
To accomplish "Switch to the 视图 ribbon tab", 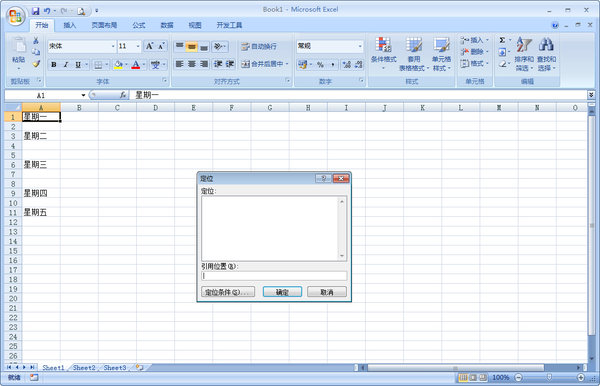I will [195, 25].
